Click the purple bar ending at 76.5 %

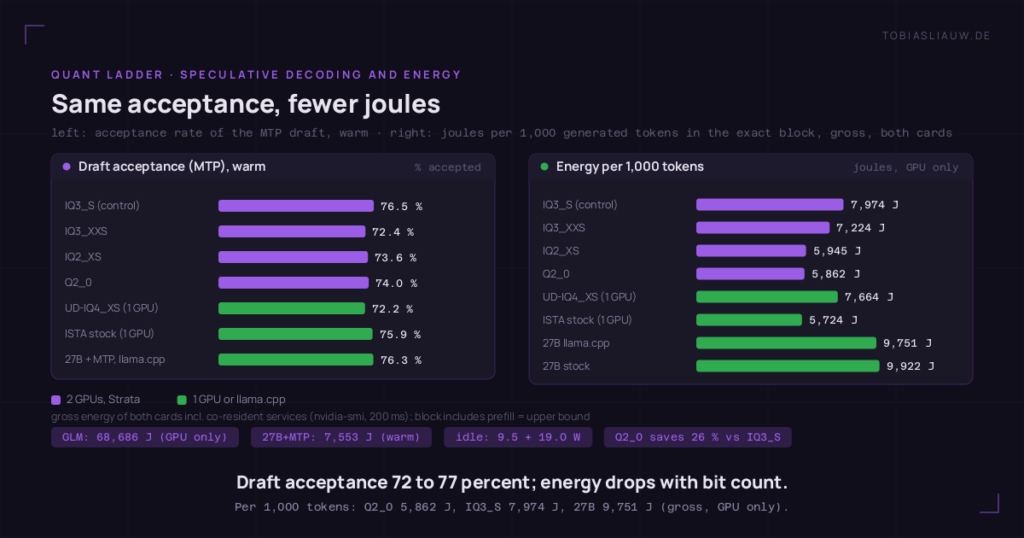coord(296,206)
